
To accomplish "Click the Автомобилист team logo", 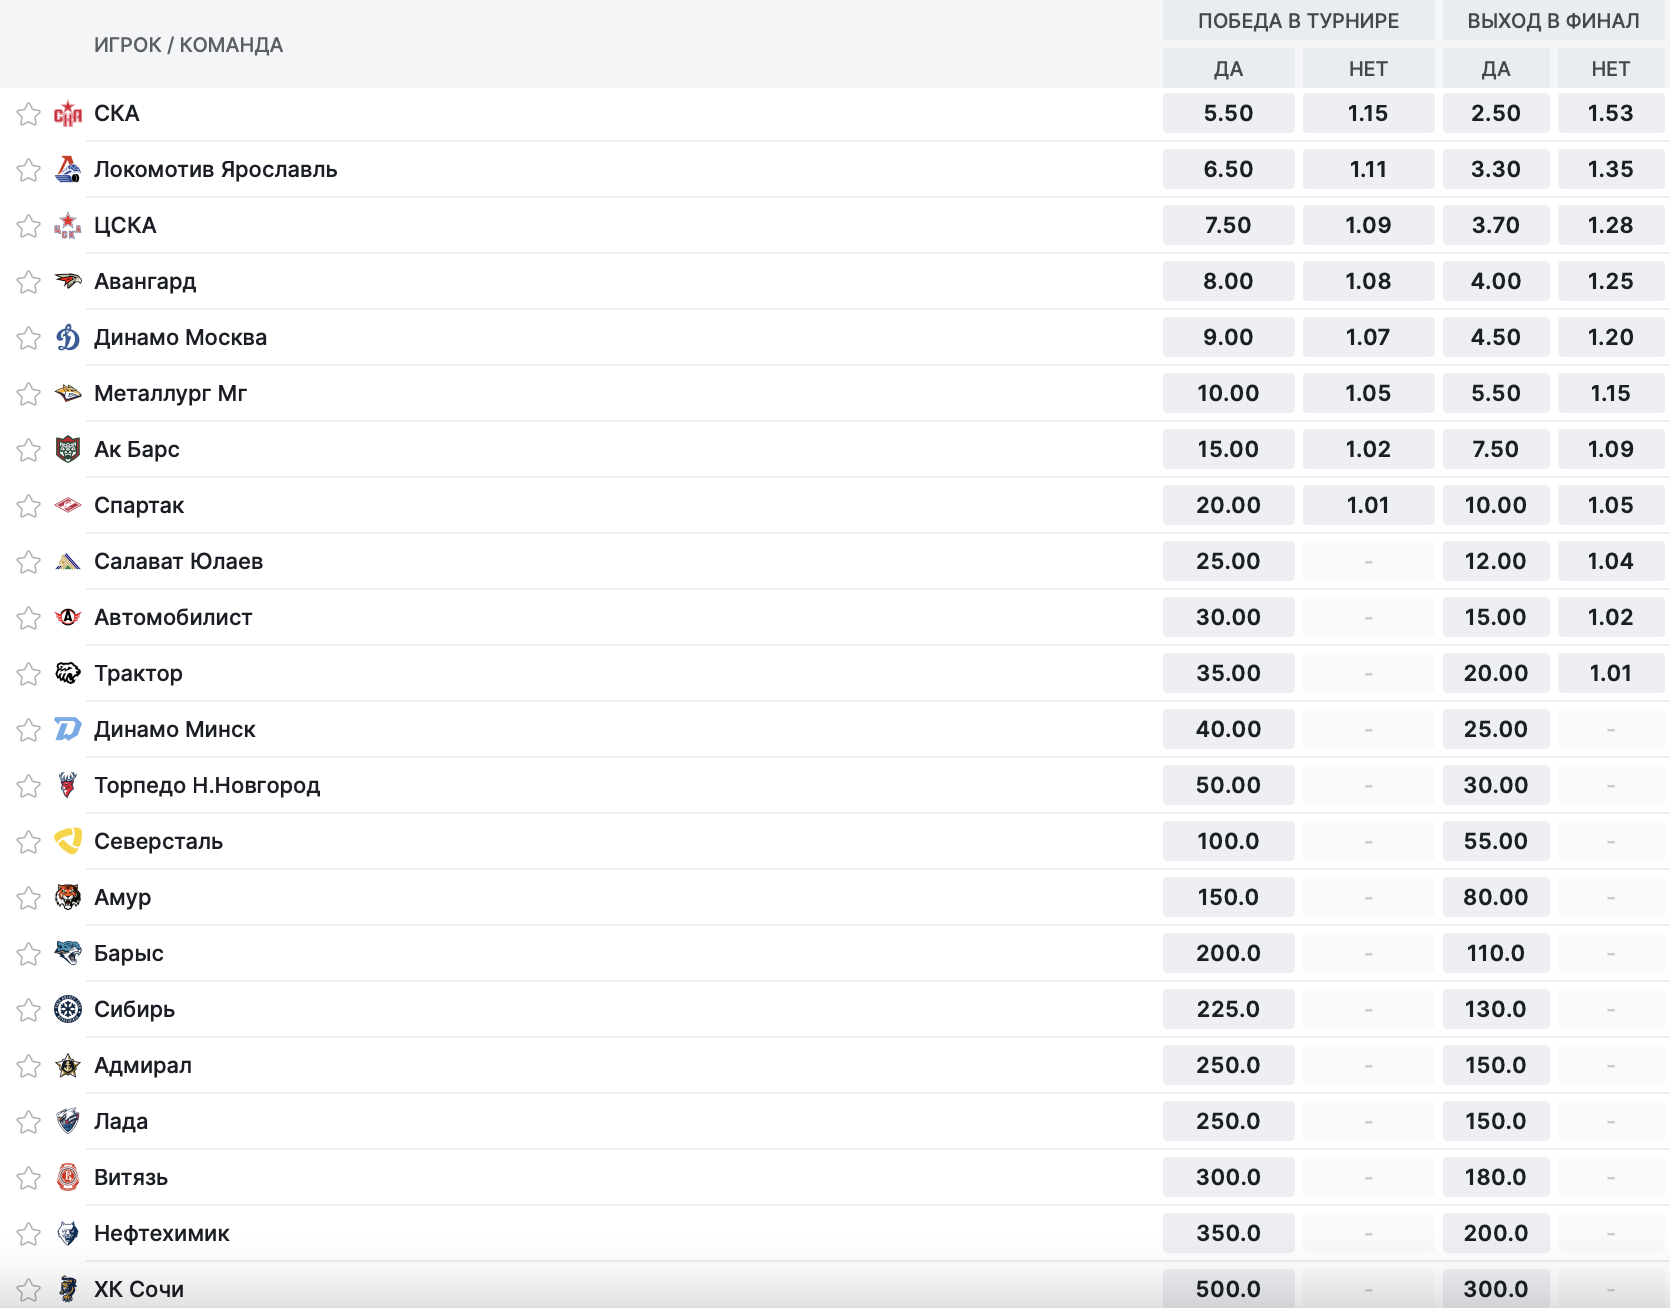I will [x=68, y=618].
